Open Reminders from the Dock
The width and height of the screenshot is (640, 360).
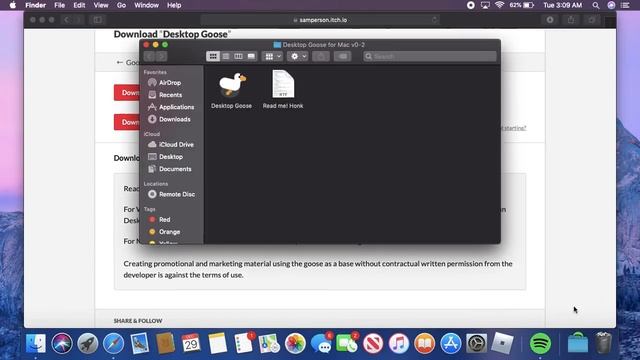244,343
